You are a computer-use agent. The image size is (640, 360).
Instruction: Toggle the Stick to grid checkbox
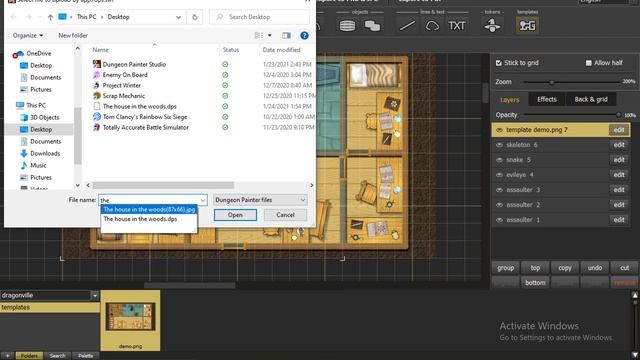(x=499, y=63)
